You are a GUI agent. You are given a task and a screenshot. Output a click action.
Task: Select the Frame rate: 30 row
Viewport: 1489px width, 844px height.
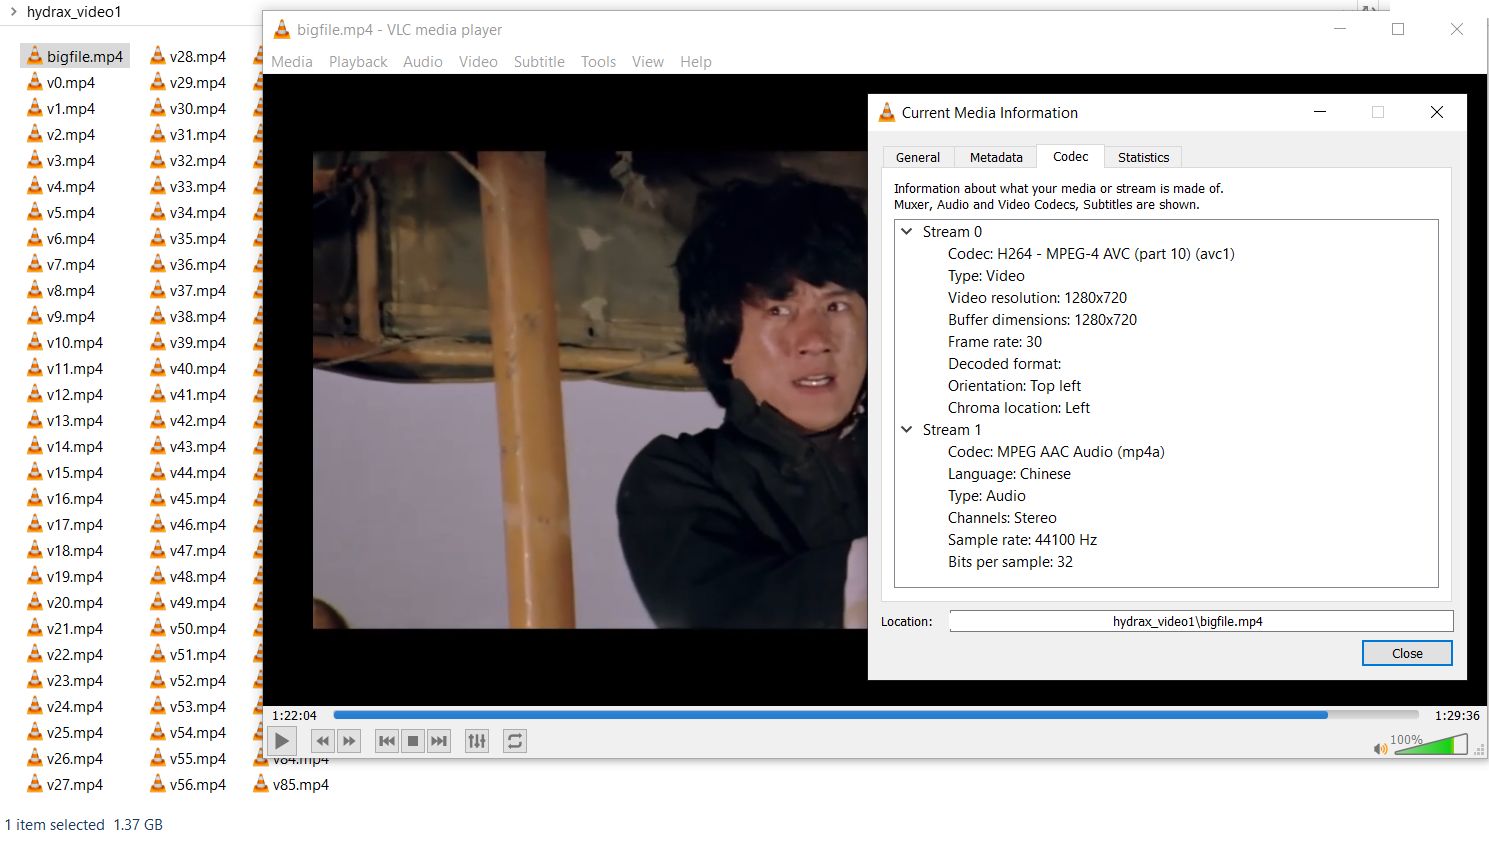click(995, 342)
